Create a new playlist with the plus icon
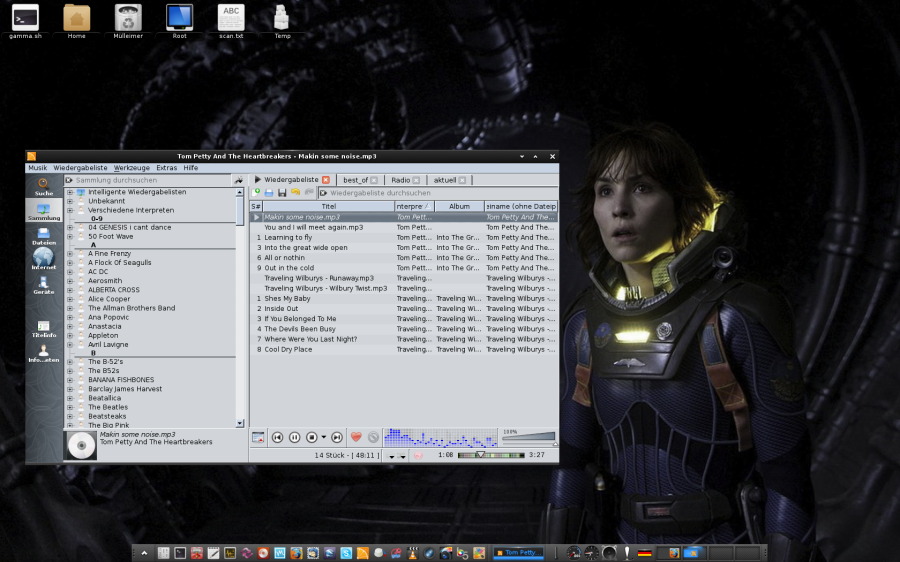 click(x=256, y=193)
